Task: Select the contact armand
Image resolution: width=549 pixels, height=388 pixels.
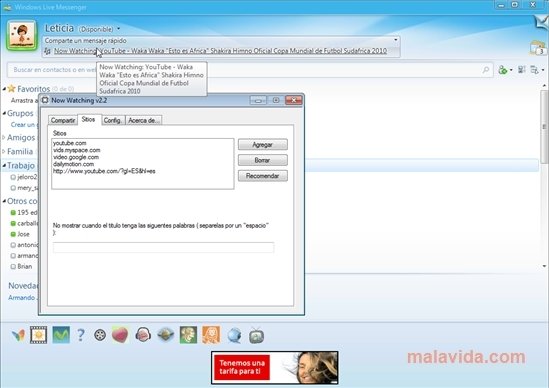Action: pos(23,256)
